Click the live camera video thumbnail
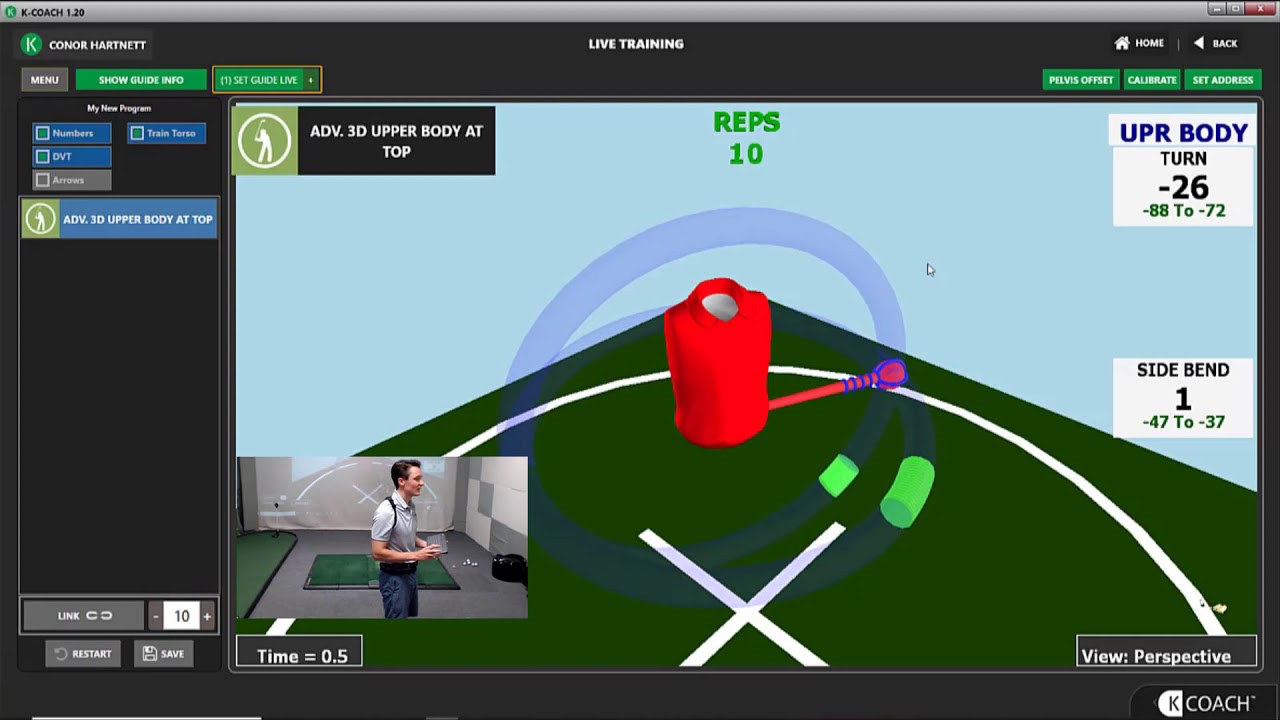This screenshot has height=720, width=1280. coord(382,538)
